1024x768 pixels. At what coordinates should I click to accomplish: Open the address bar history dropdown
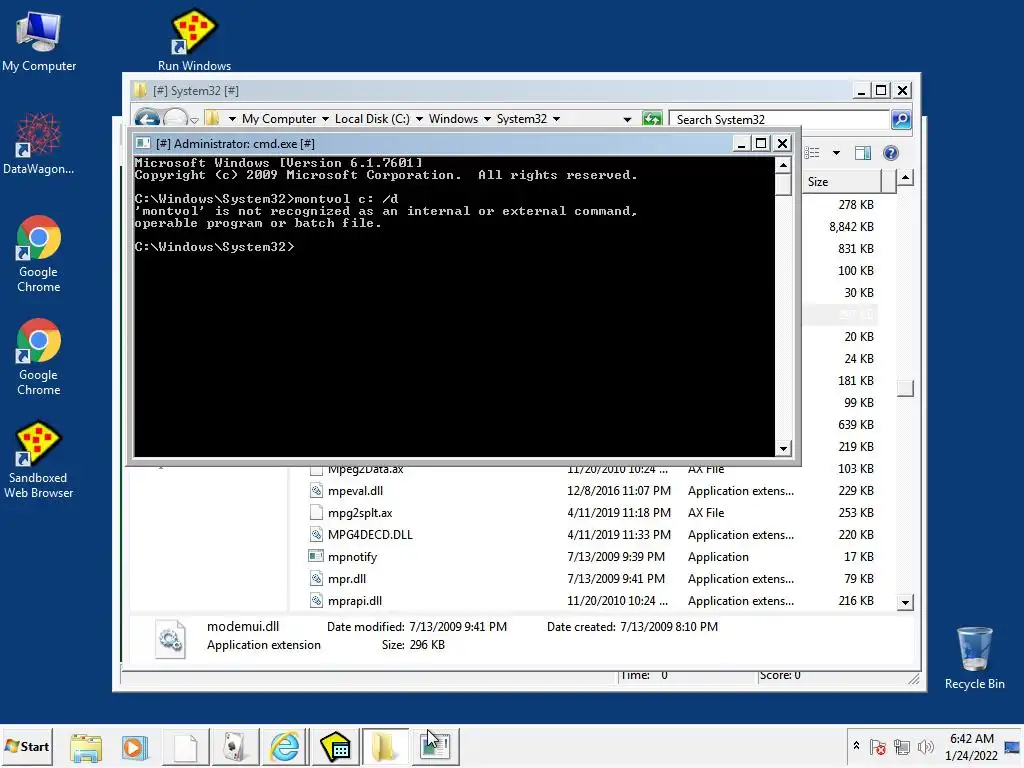(x=628, y=120)
